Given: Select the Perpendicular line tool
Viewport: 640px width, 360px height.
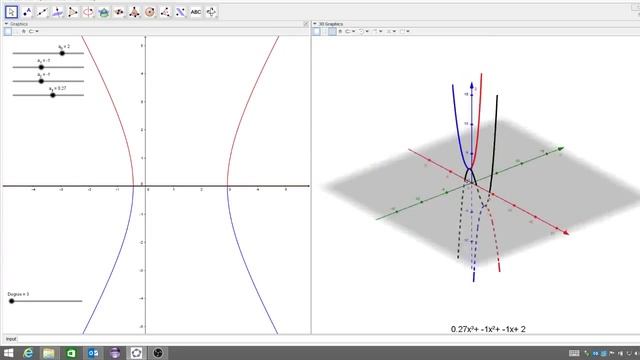Looking at the screenshot, I should [x=58, y=12].
